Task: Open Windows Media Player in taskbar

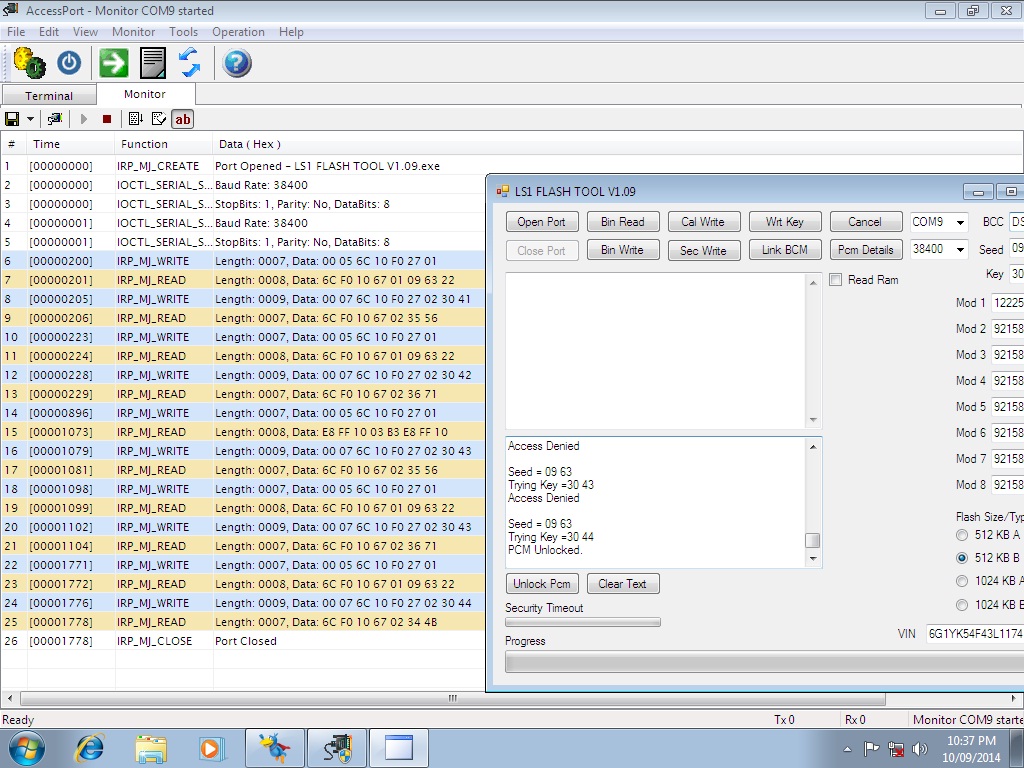Action: (211, 748)
